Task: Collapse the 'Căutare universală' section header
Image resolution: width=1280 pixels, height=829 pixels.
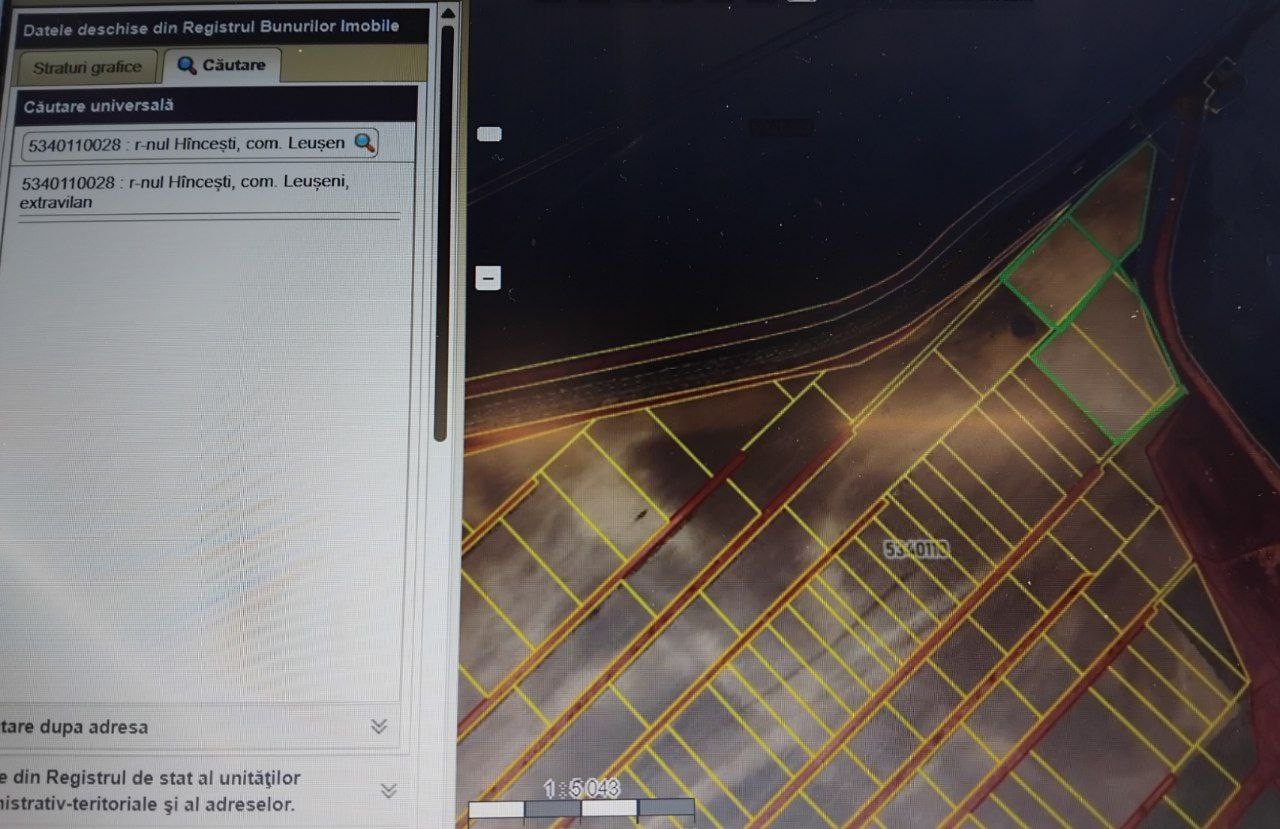Action: click(x=215, y=105)
